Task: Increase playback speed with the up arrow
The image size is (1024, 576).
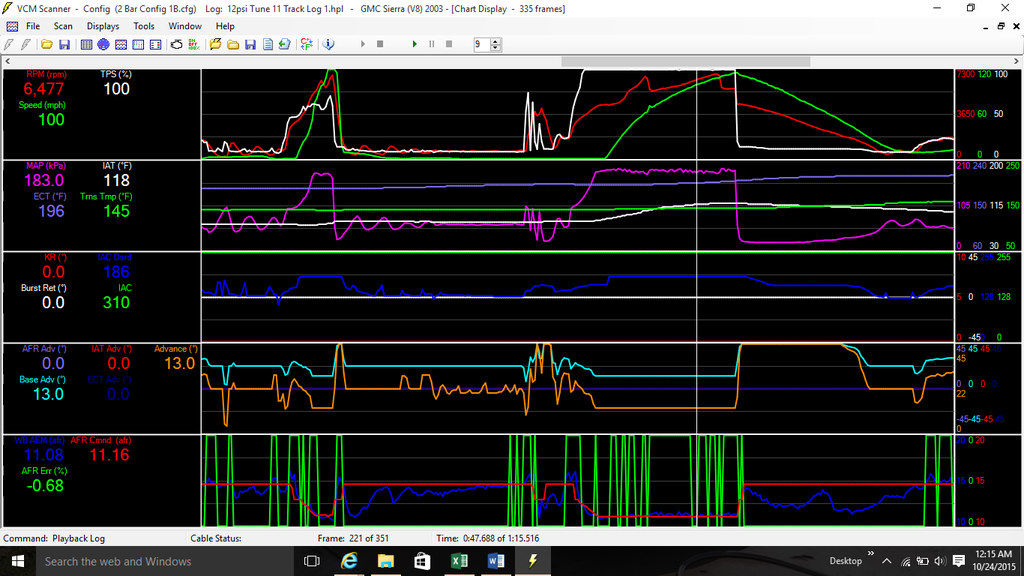Action: [496, 41]
